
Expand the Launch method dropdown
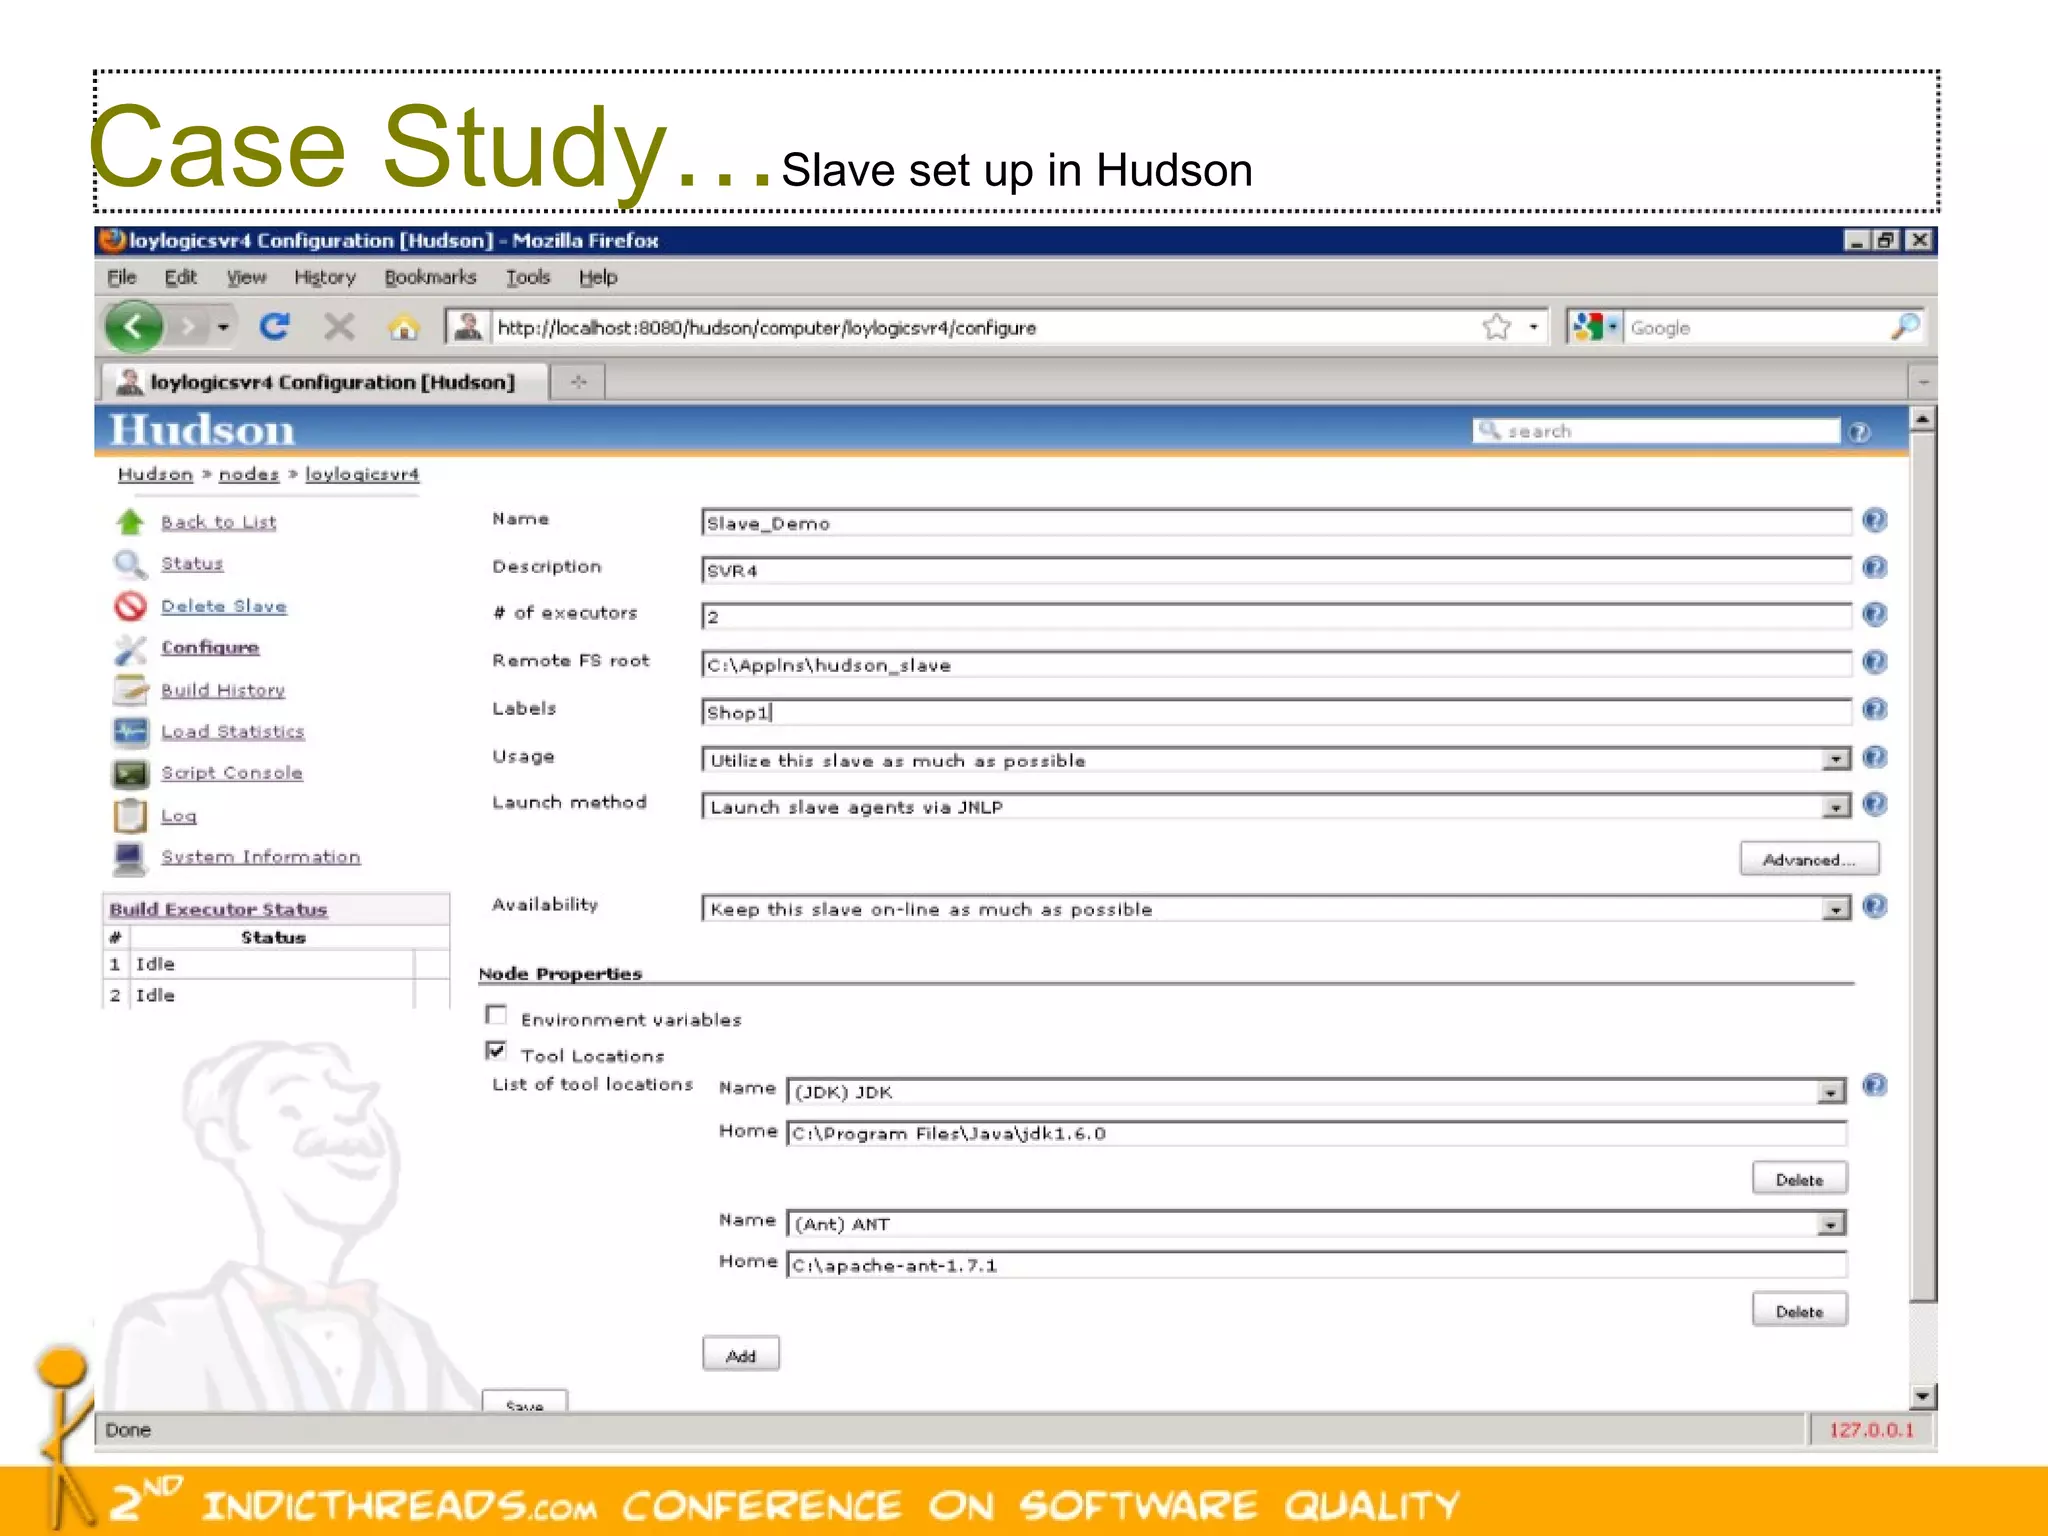coord(1835,807)
